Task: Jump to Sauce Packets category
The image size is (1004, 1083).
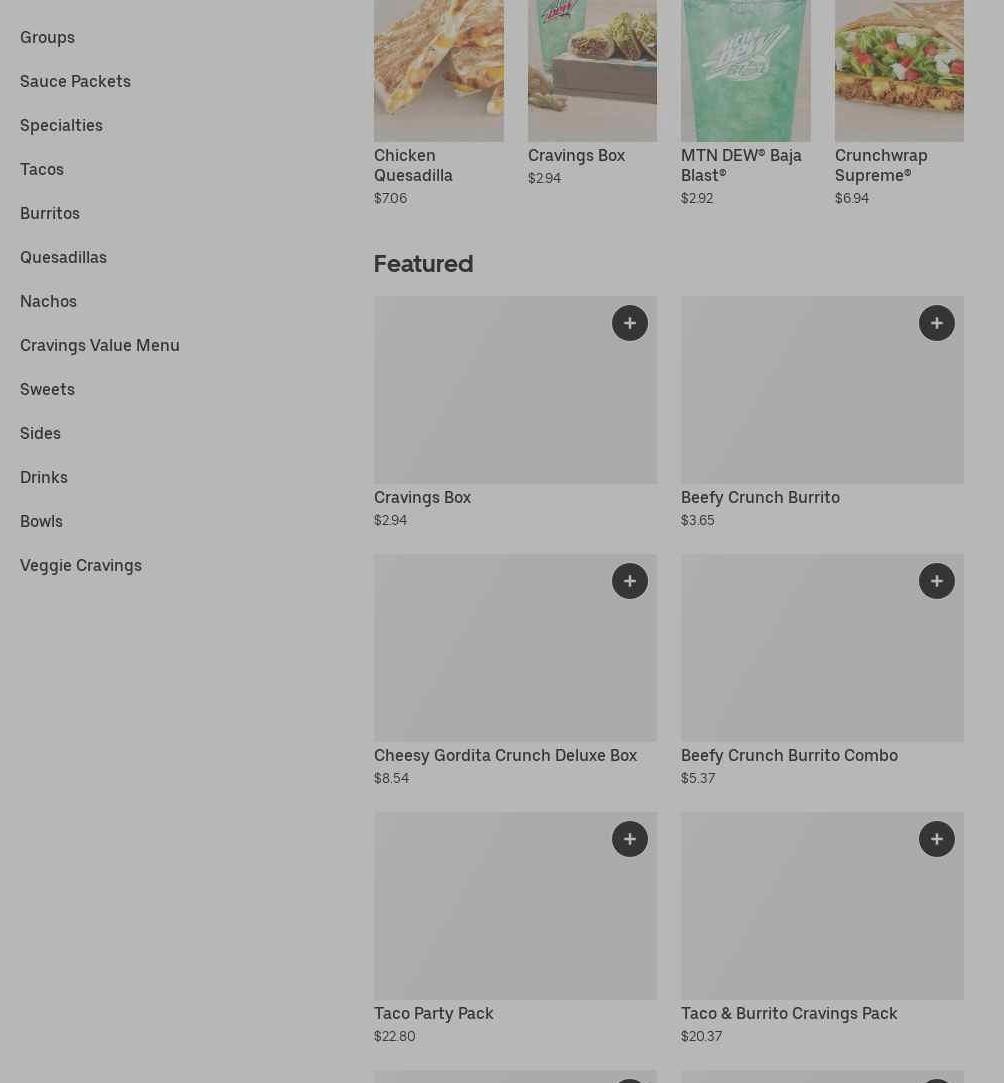Action: point(75,82)
